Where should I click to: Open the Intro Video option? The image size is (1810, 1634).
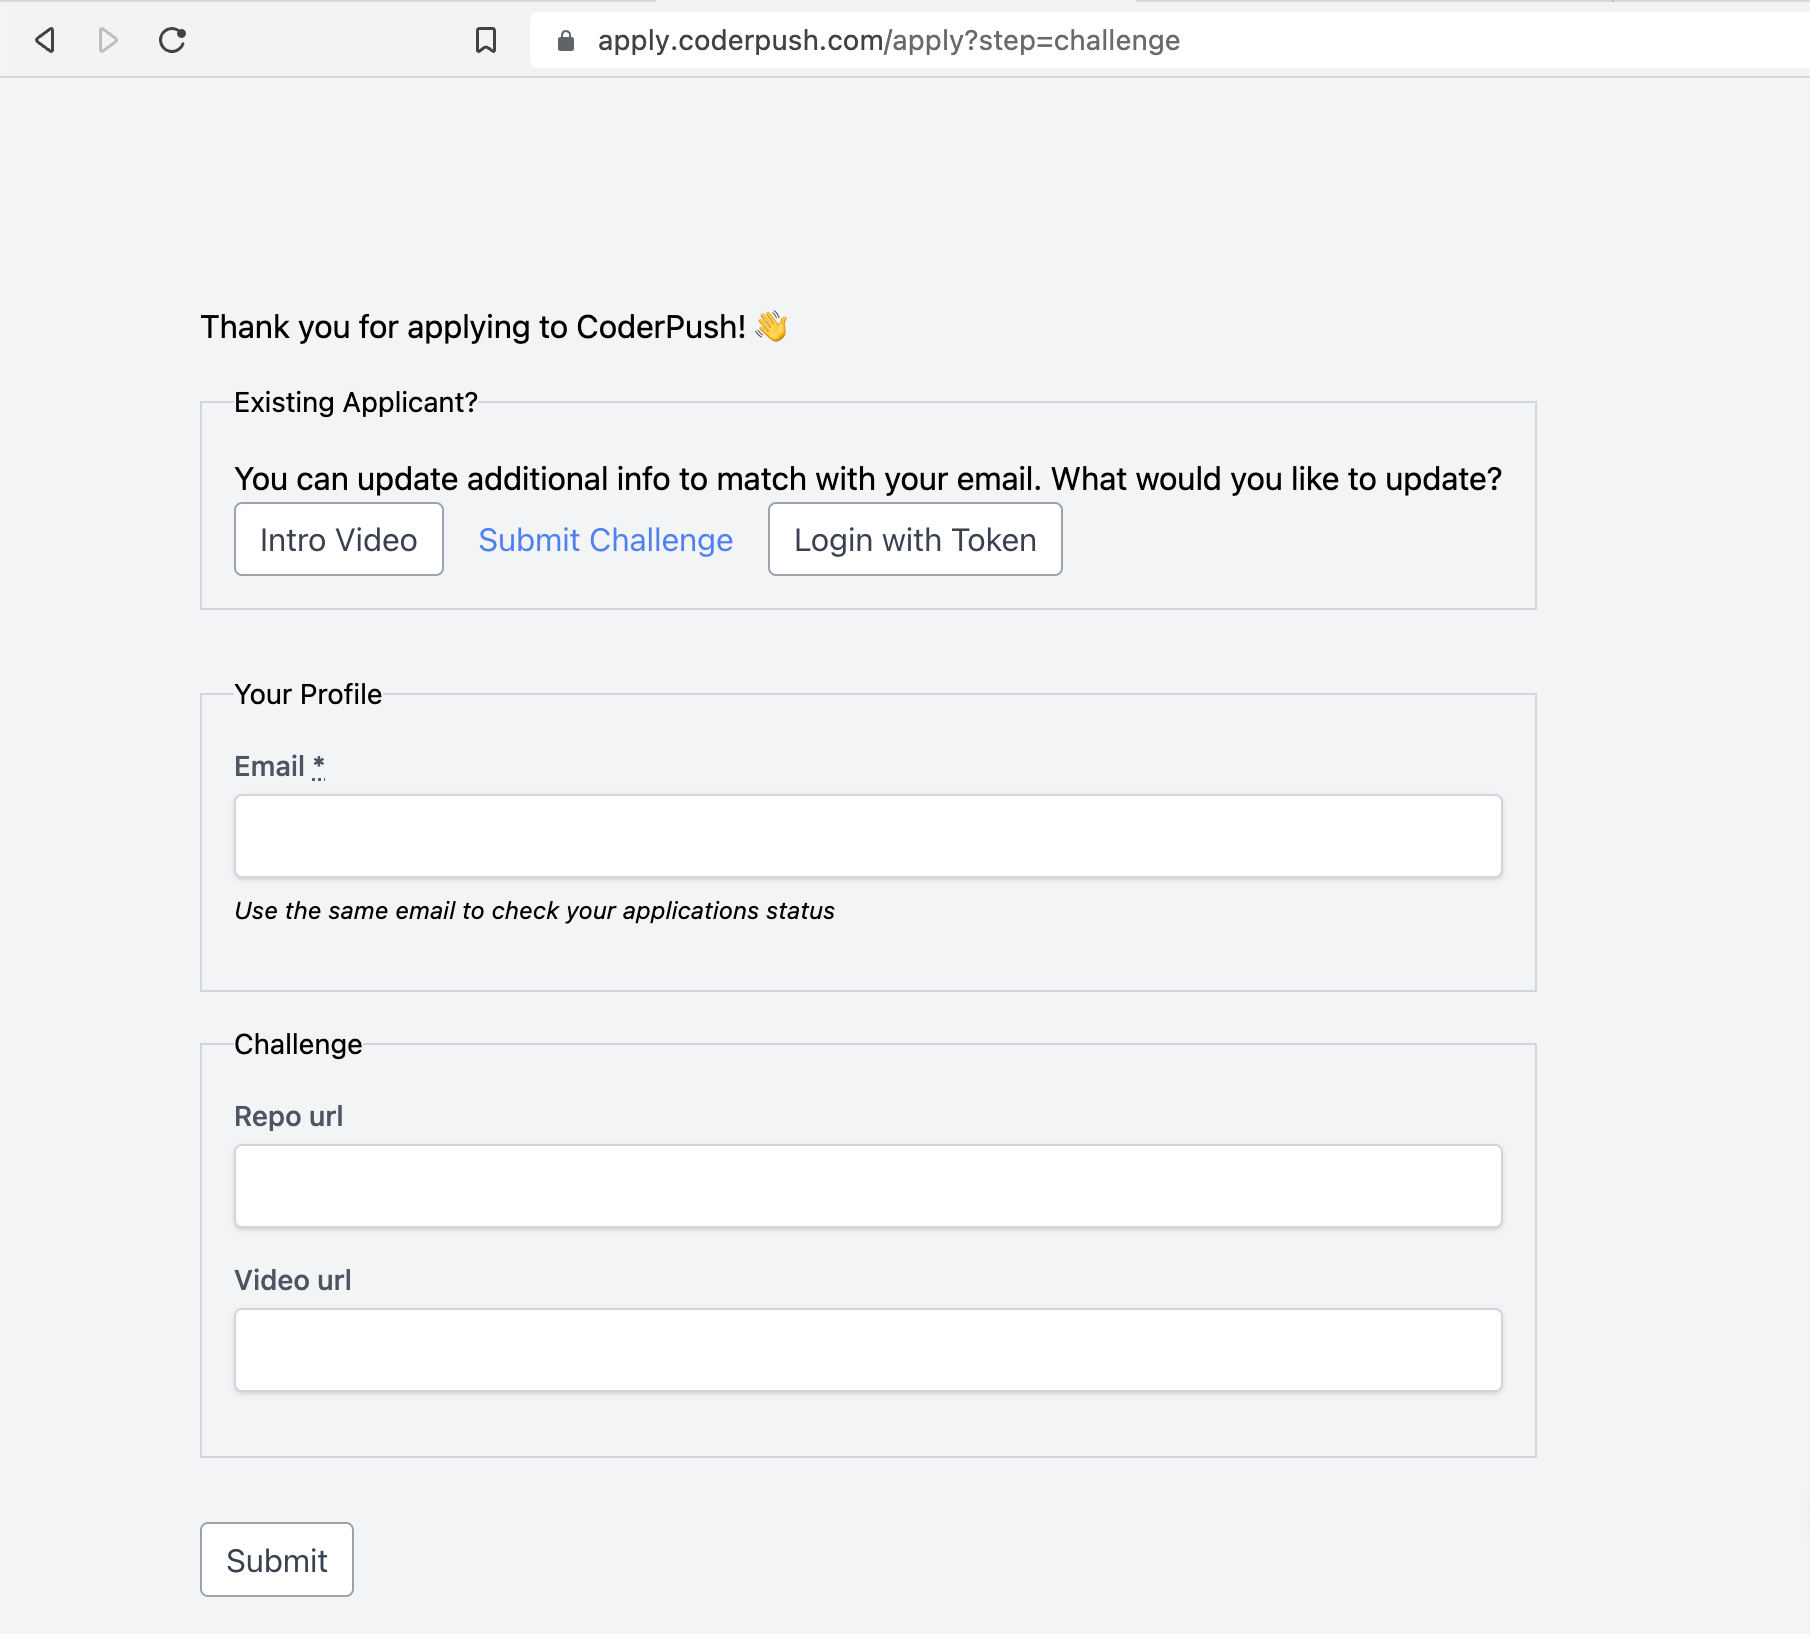pyautogui.click(x=338, y=540)
